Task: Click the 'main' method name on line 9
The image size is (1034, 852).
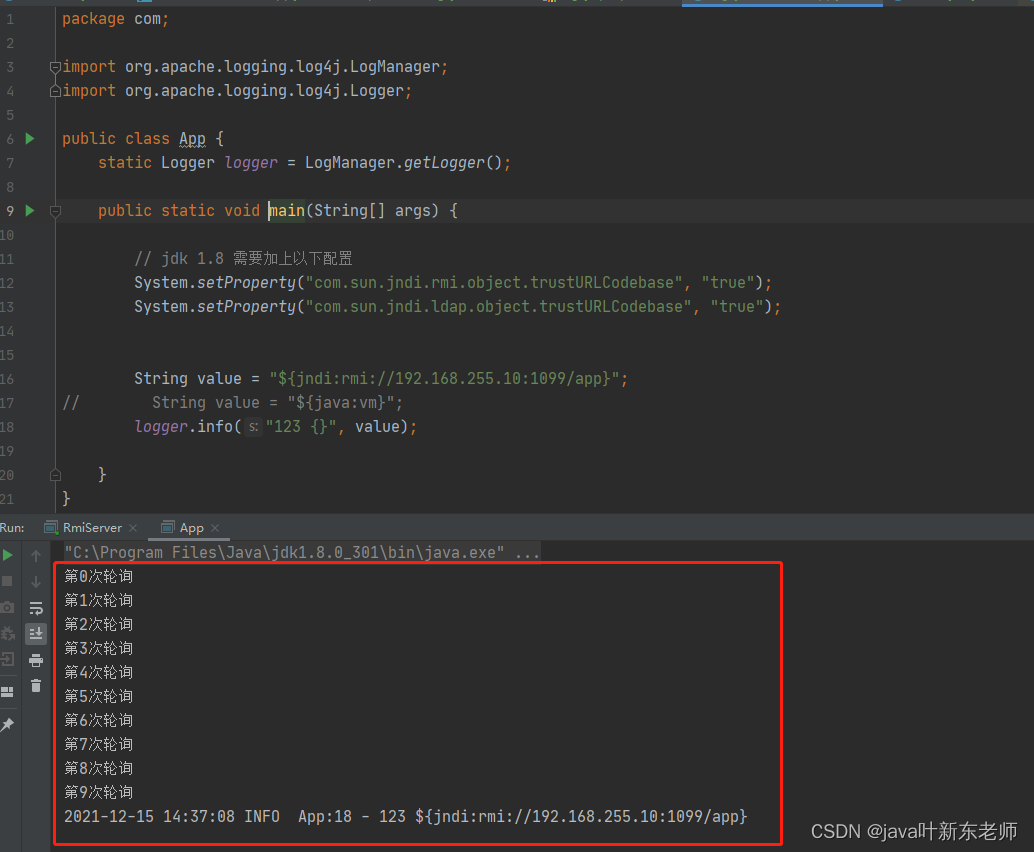Action: click(287, 211)
